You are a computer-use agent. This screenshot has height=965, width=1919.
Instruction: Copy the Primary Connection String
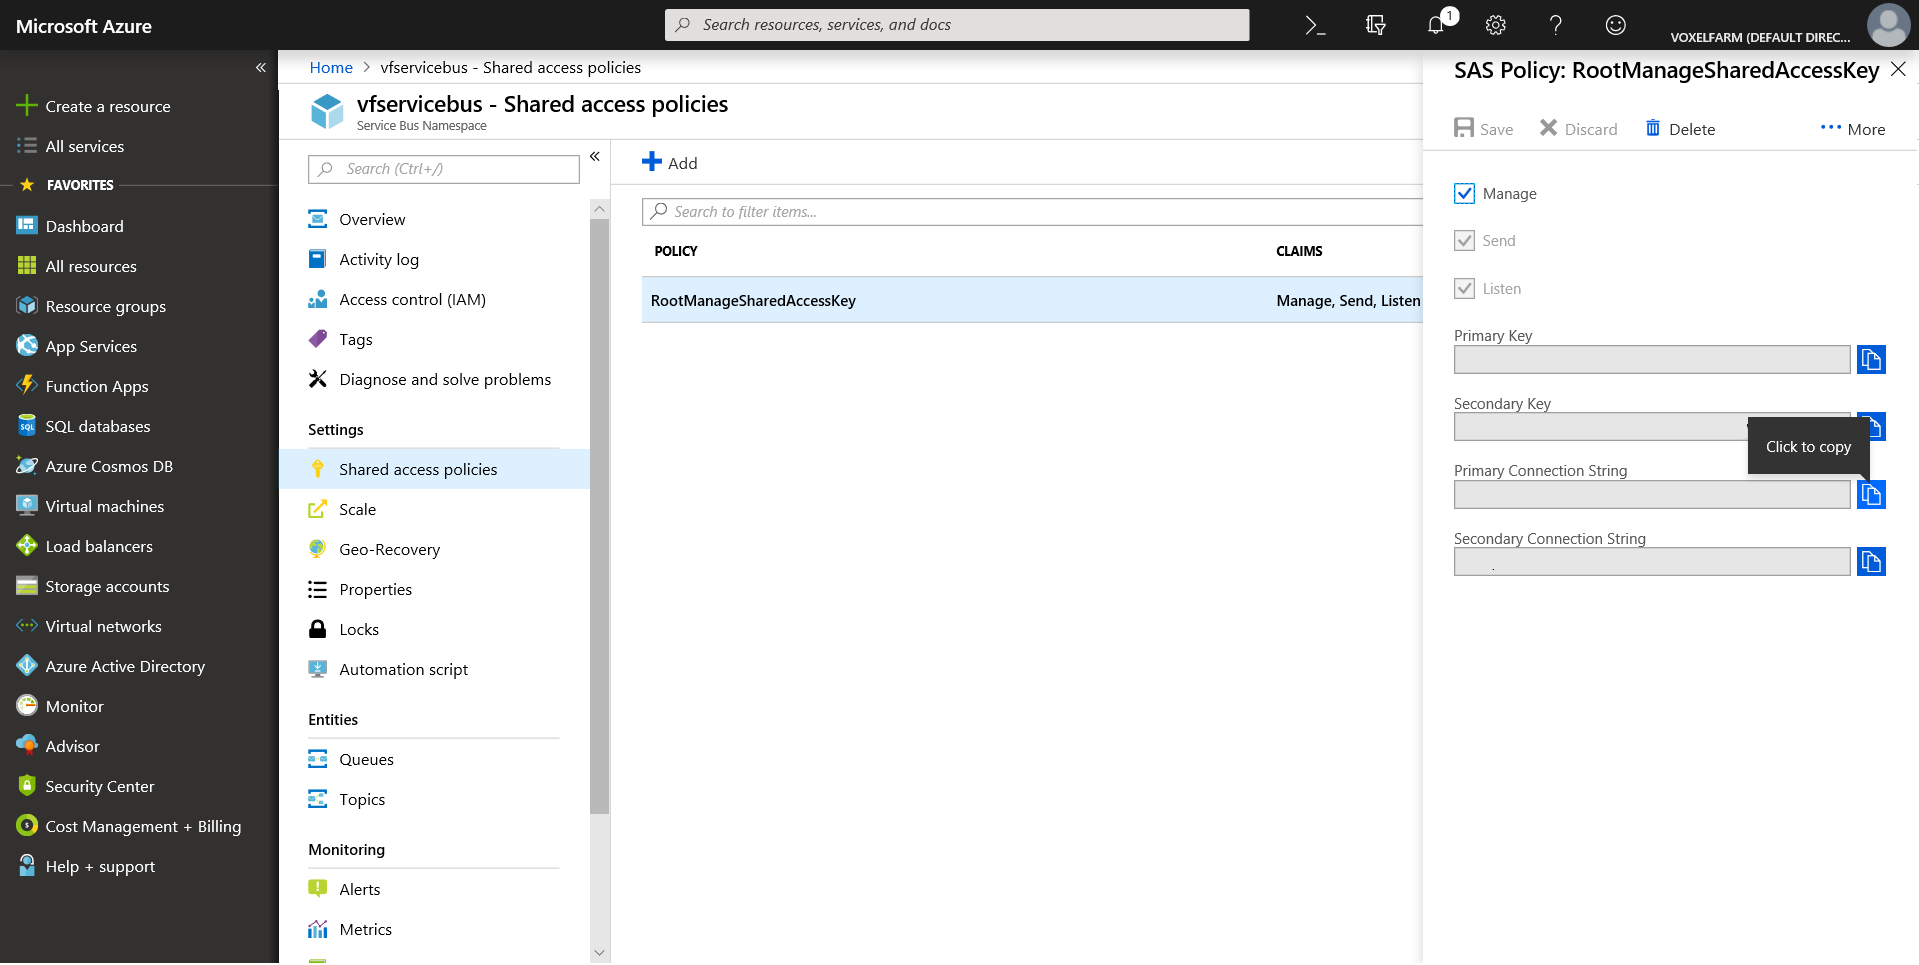click(1871, 494)
